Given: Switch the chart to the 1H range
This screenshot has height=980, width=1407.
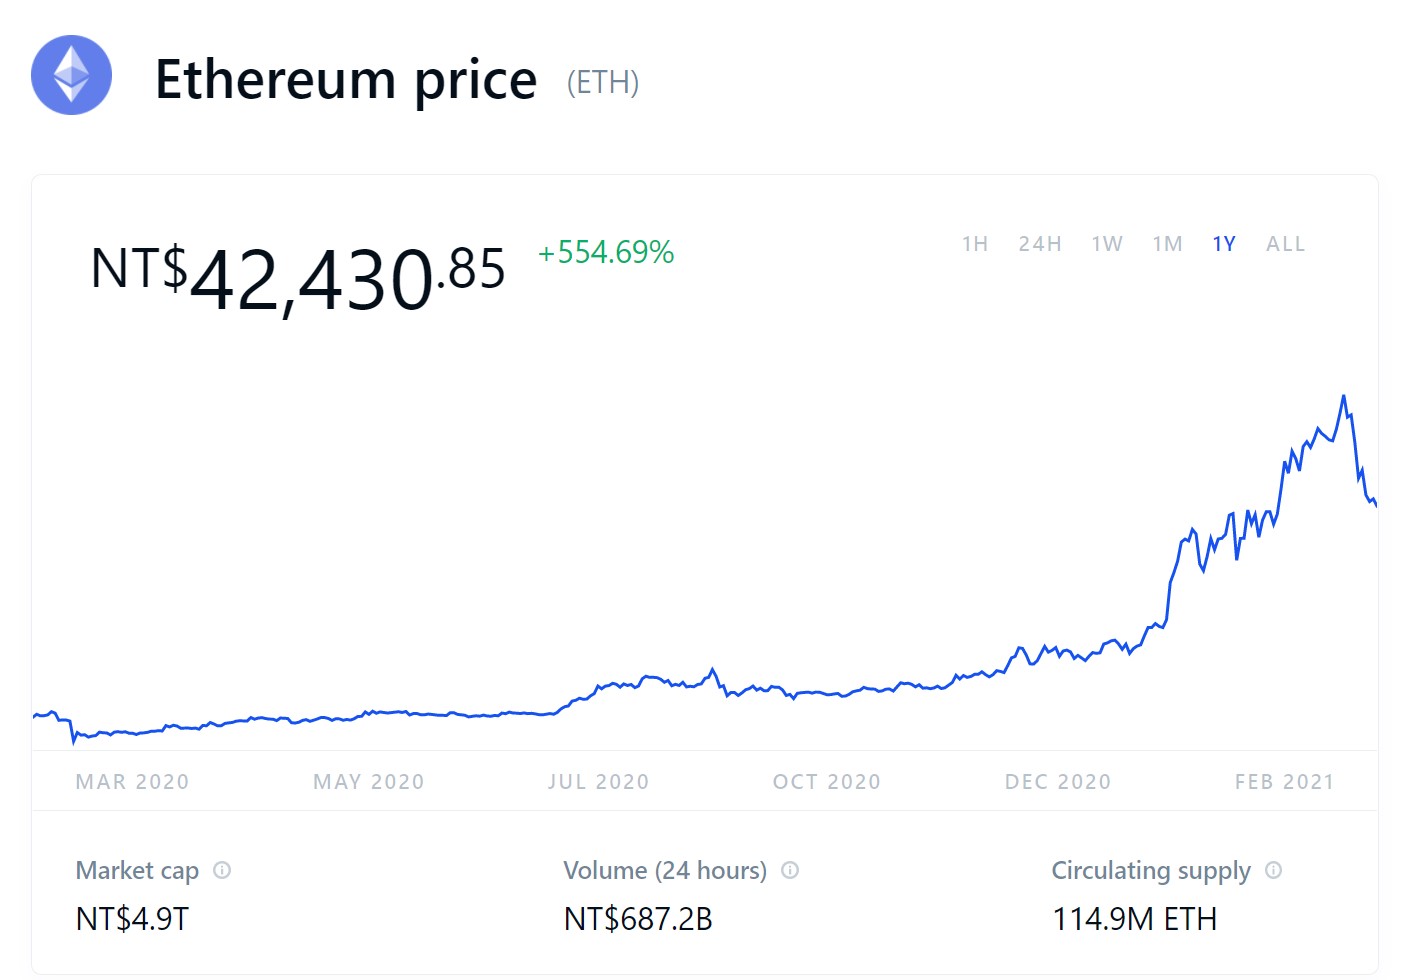Looking at the screenshot, I should point(975,244).
